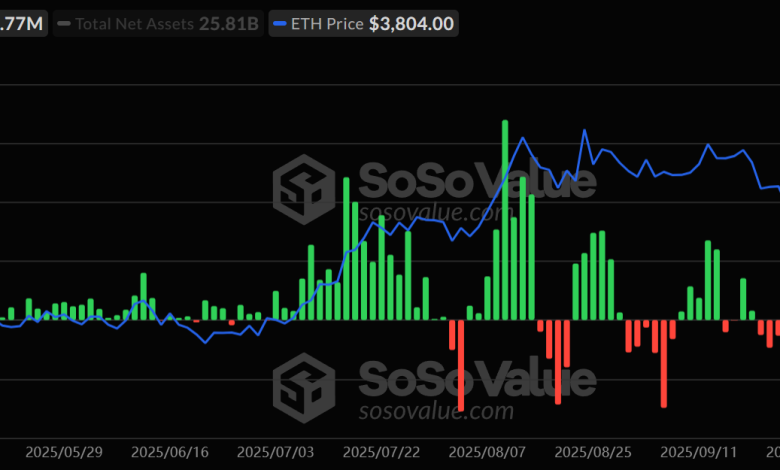The height and width of the screenshot is (470, 780).
Task: Select the 2025/07/22 date axis label
Action: 384,452
